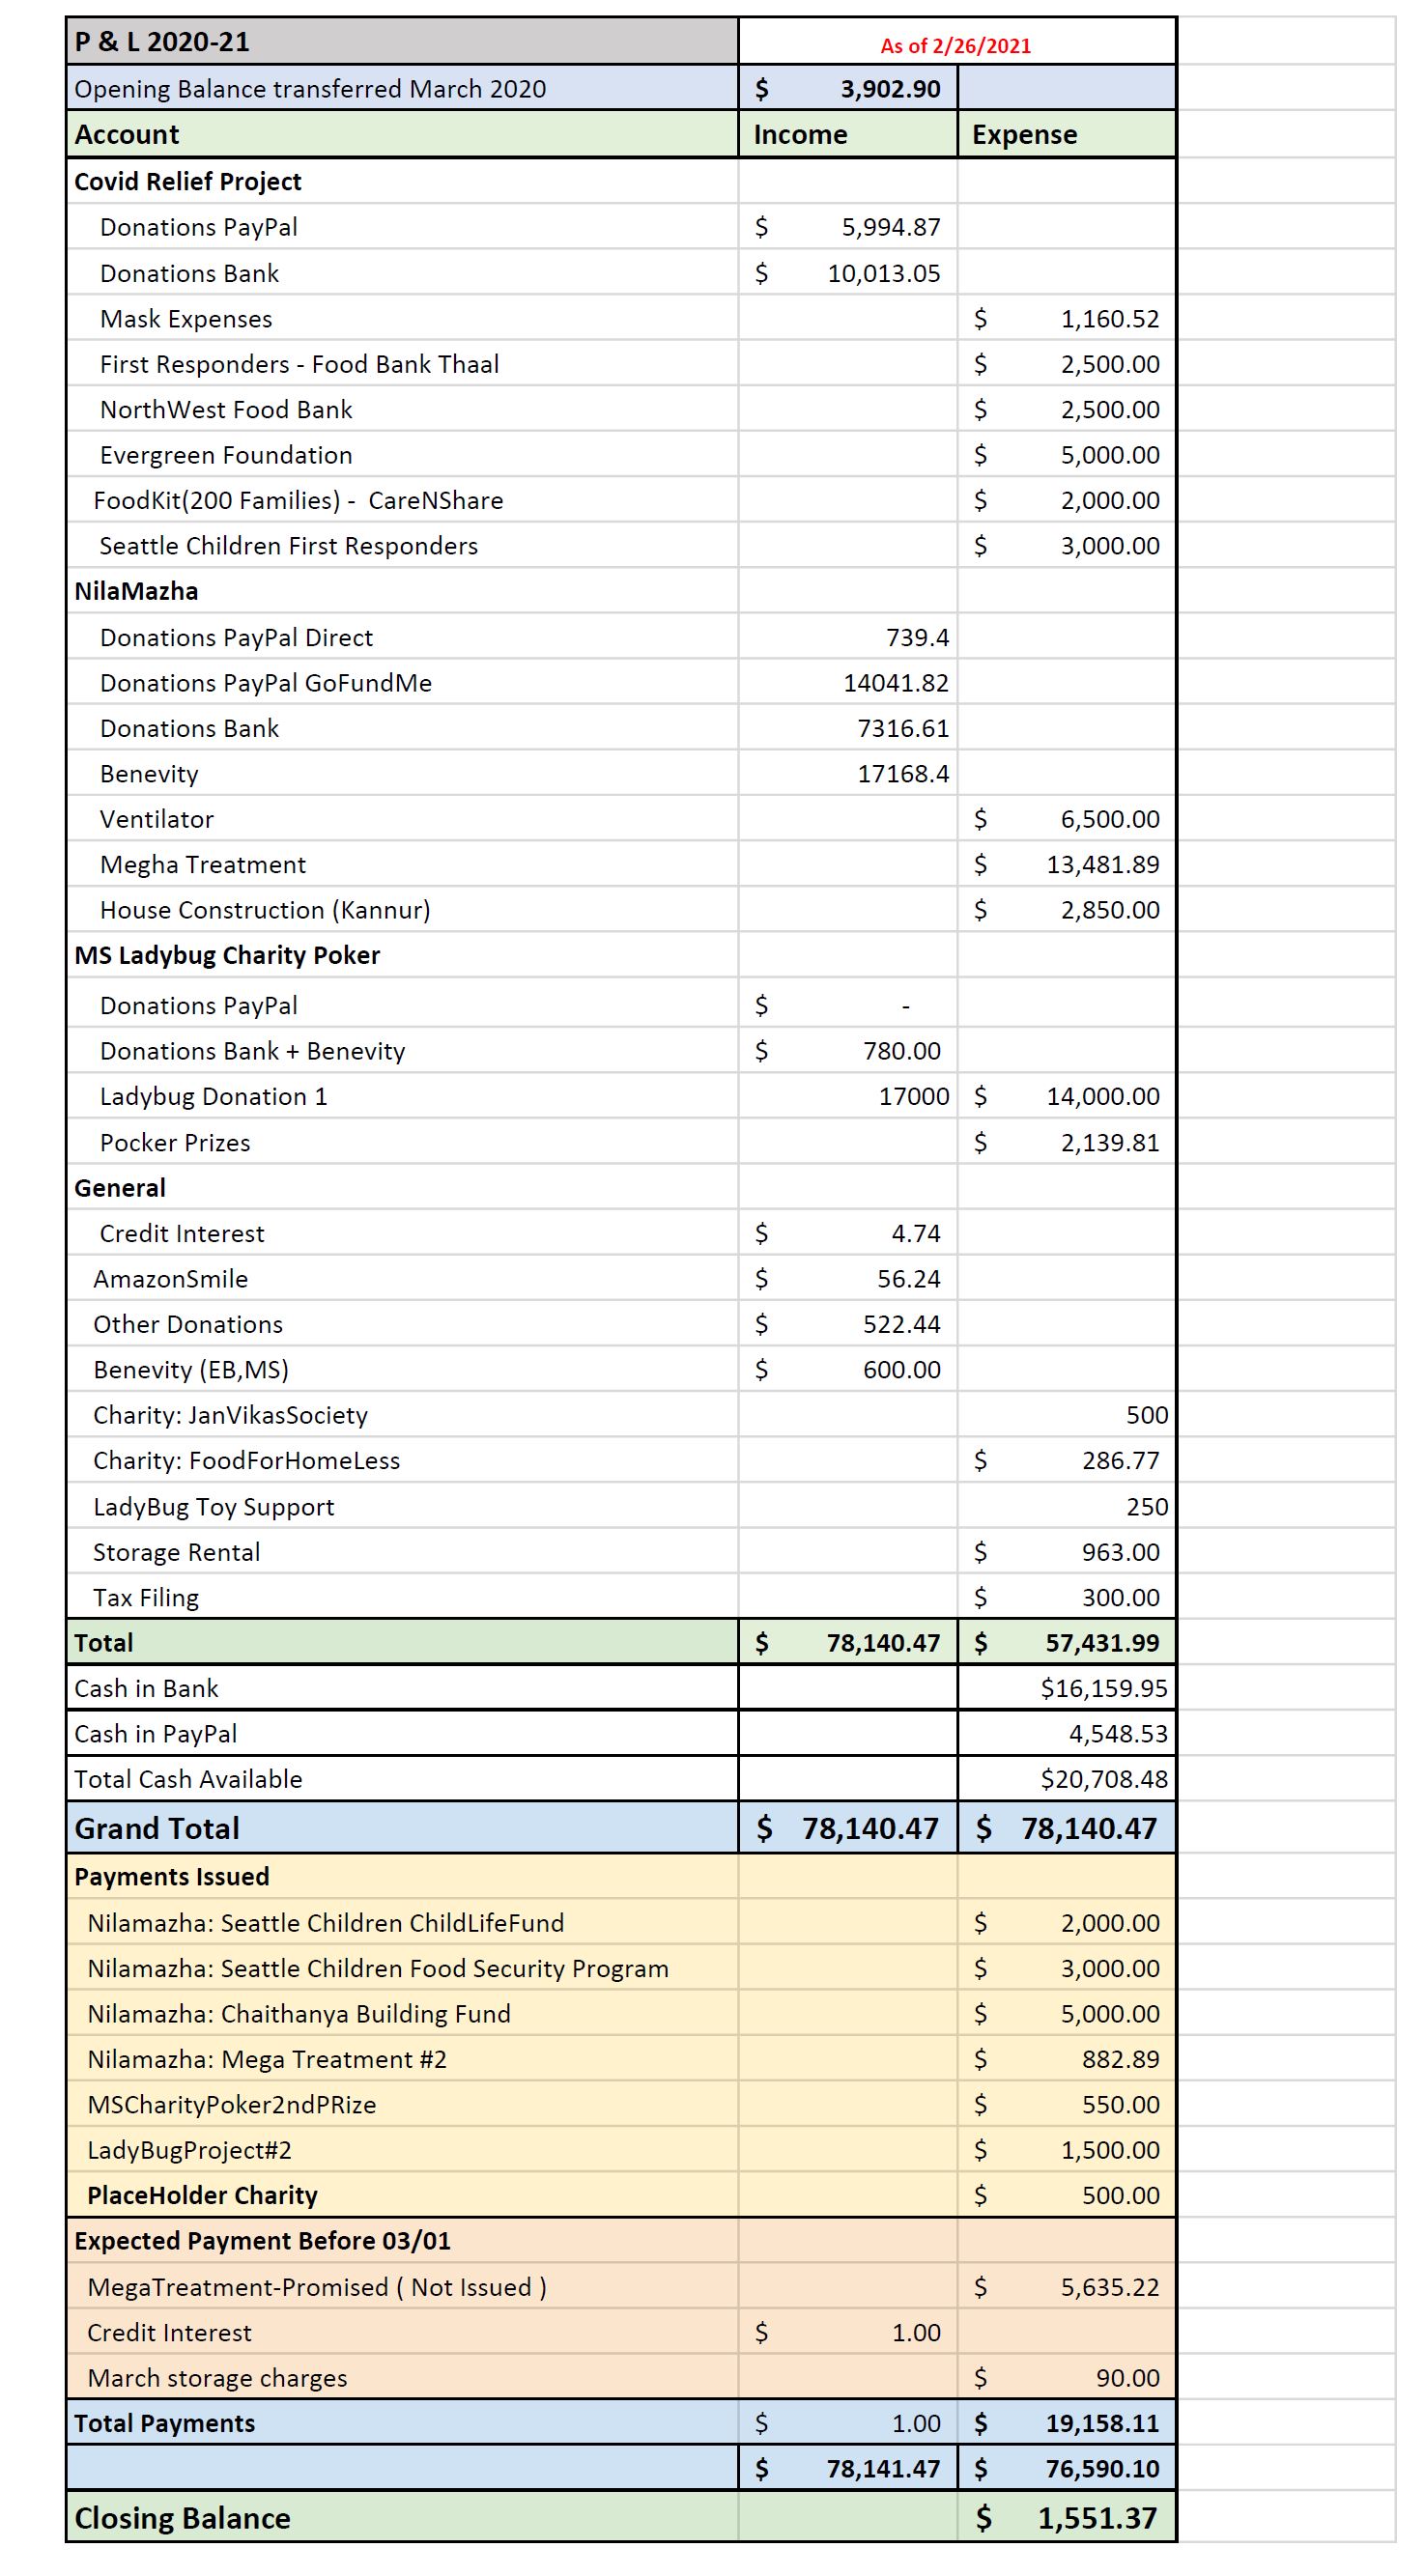Image resolution: width=1425 pixels, height=2576 pixels.
Task: Click the Closing Balance 1,551.37 value
Action: click(x=1066, y=2518)
